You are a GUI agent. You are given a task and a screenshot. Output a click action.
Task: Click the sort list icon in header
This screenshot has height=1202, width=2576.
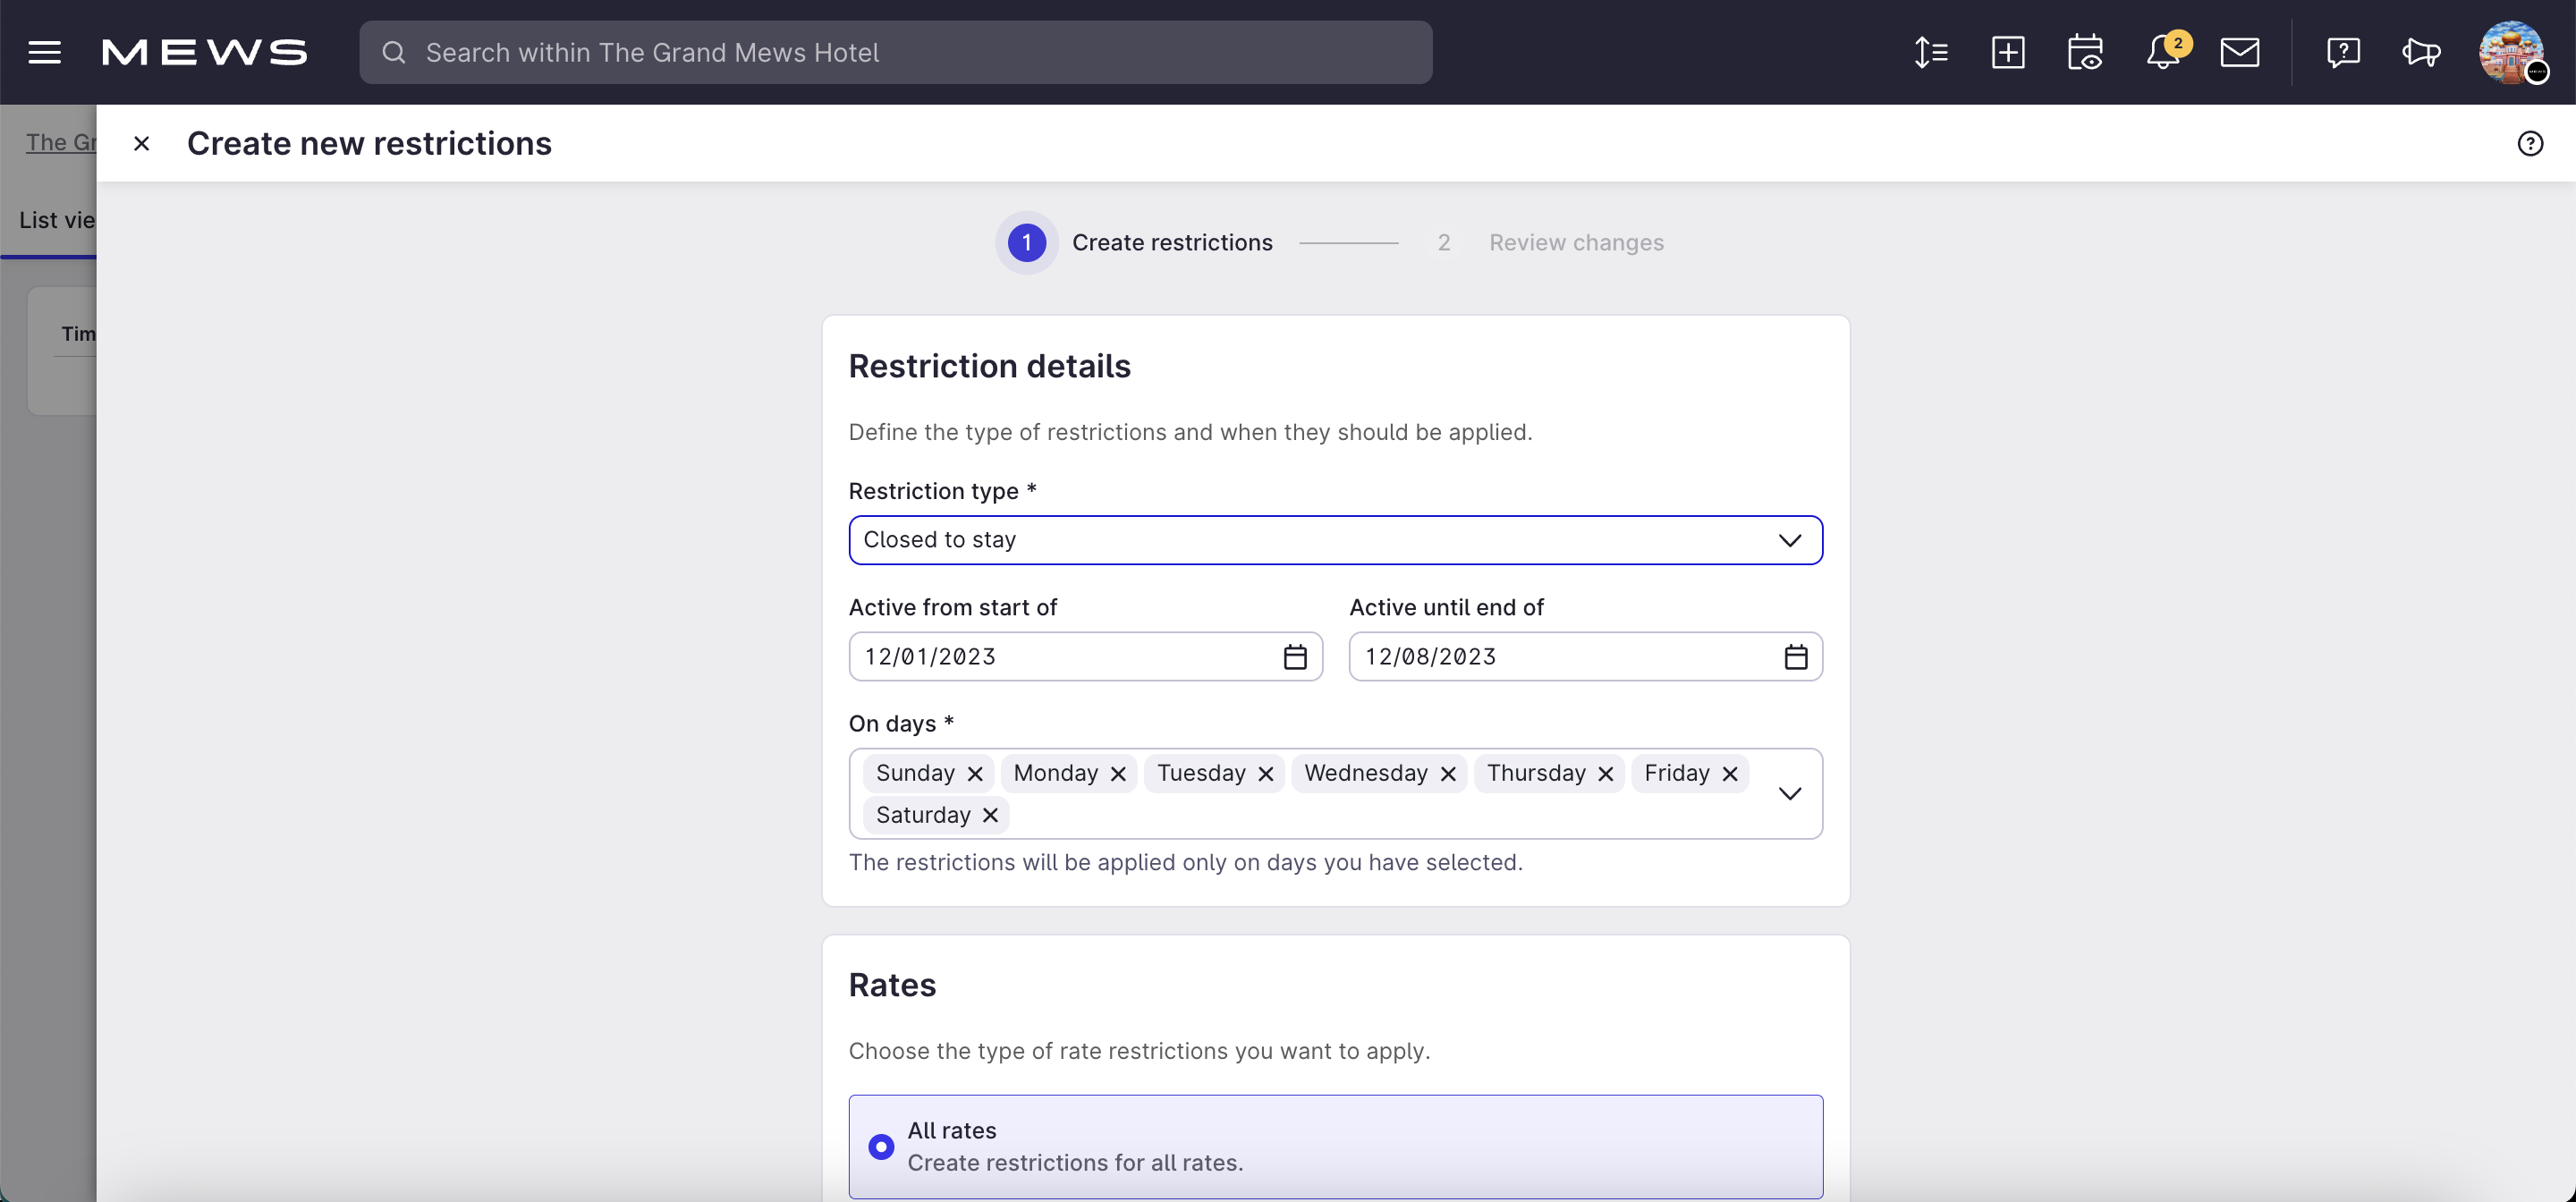[x=1930, y=52]
